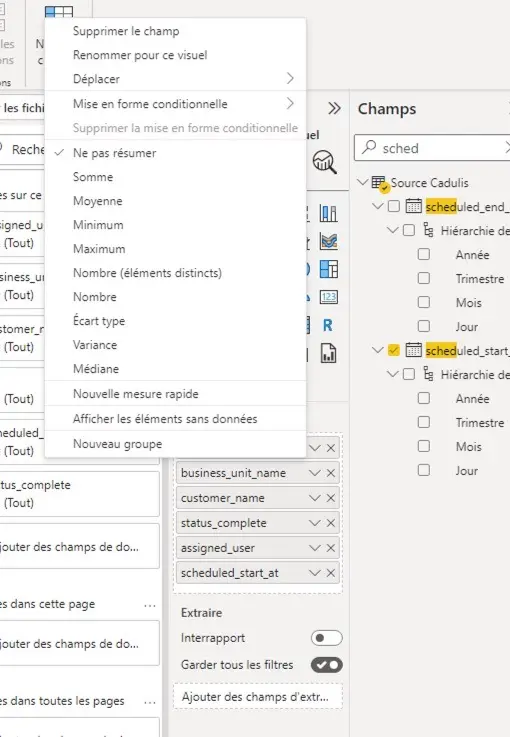Select the ribbon chart visual icon
510x737 pixels.
click(328, 241)
